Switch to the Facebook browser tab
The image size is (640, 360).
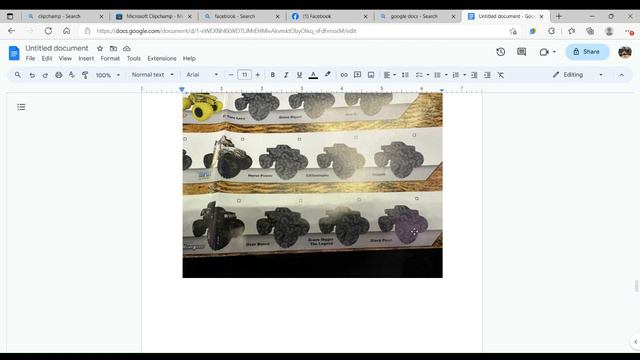pyautogui.click(x=330, y=16)
